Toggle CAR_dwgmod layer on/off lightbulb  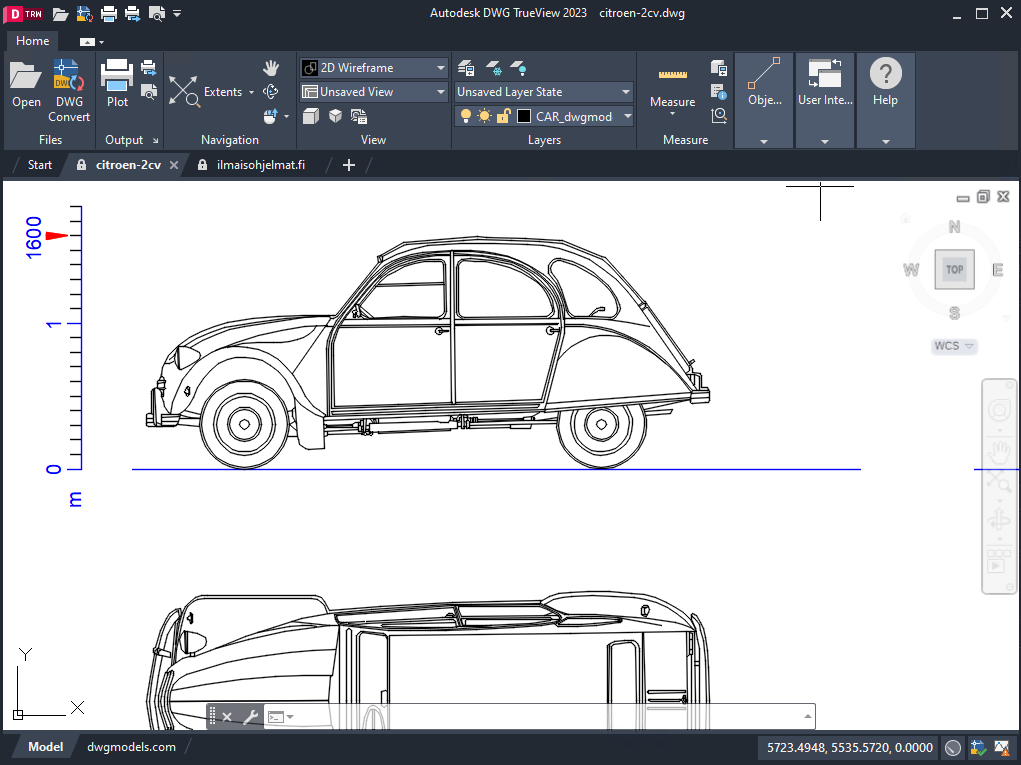tap(466, 117)
